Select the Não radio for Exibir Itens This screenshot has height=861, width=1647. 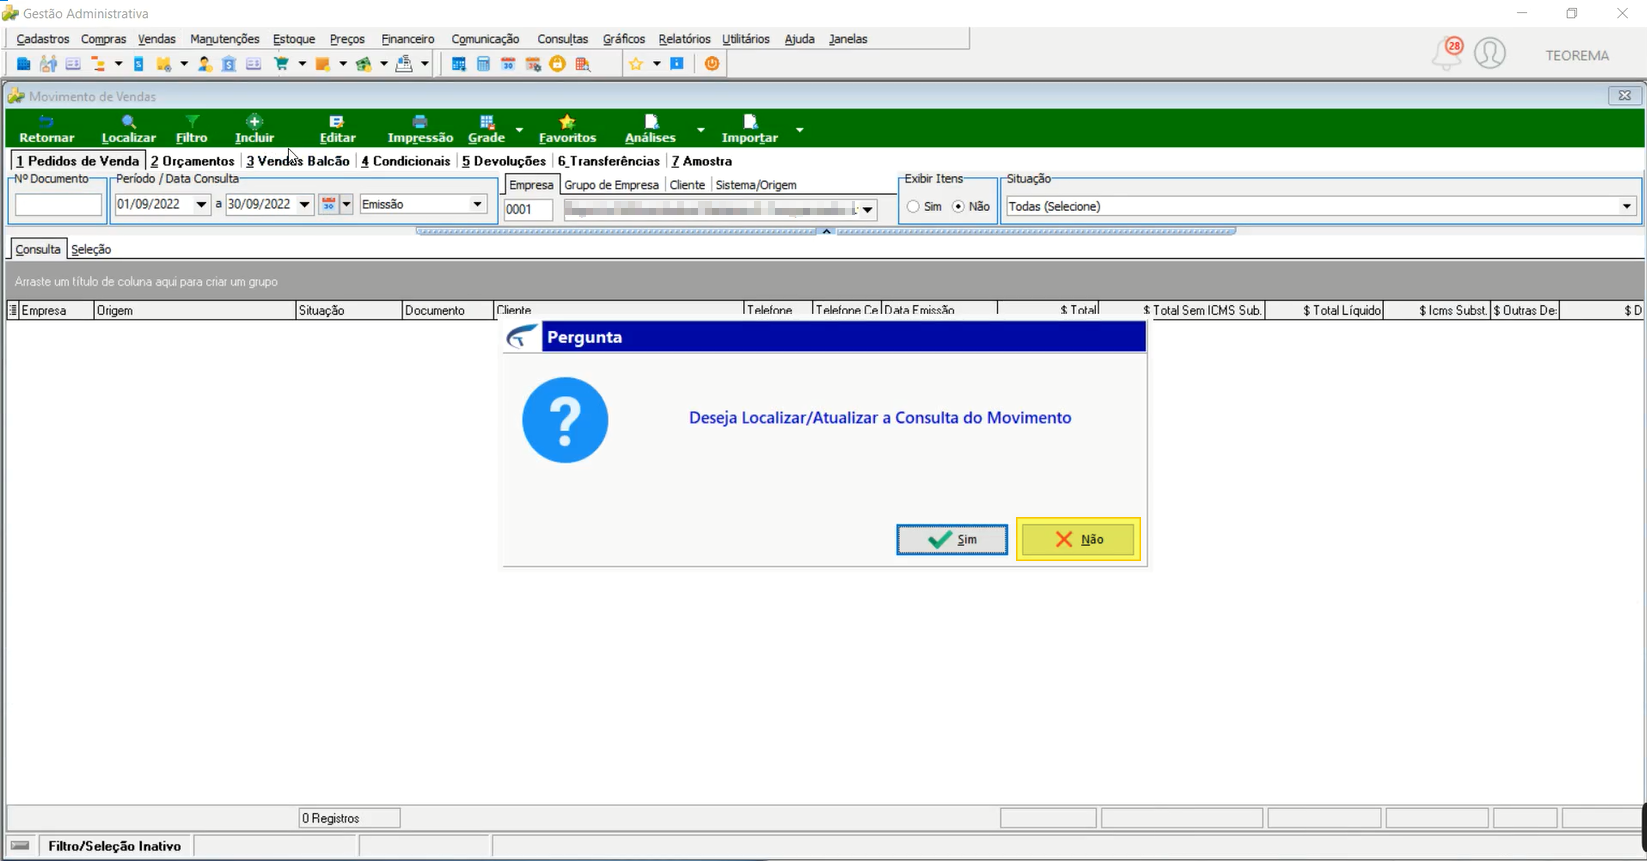[x=959, y=206]
